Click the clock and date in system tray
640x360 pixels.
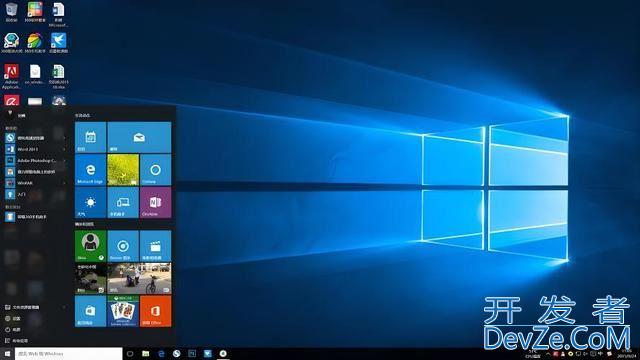[627, 353]
